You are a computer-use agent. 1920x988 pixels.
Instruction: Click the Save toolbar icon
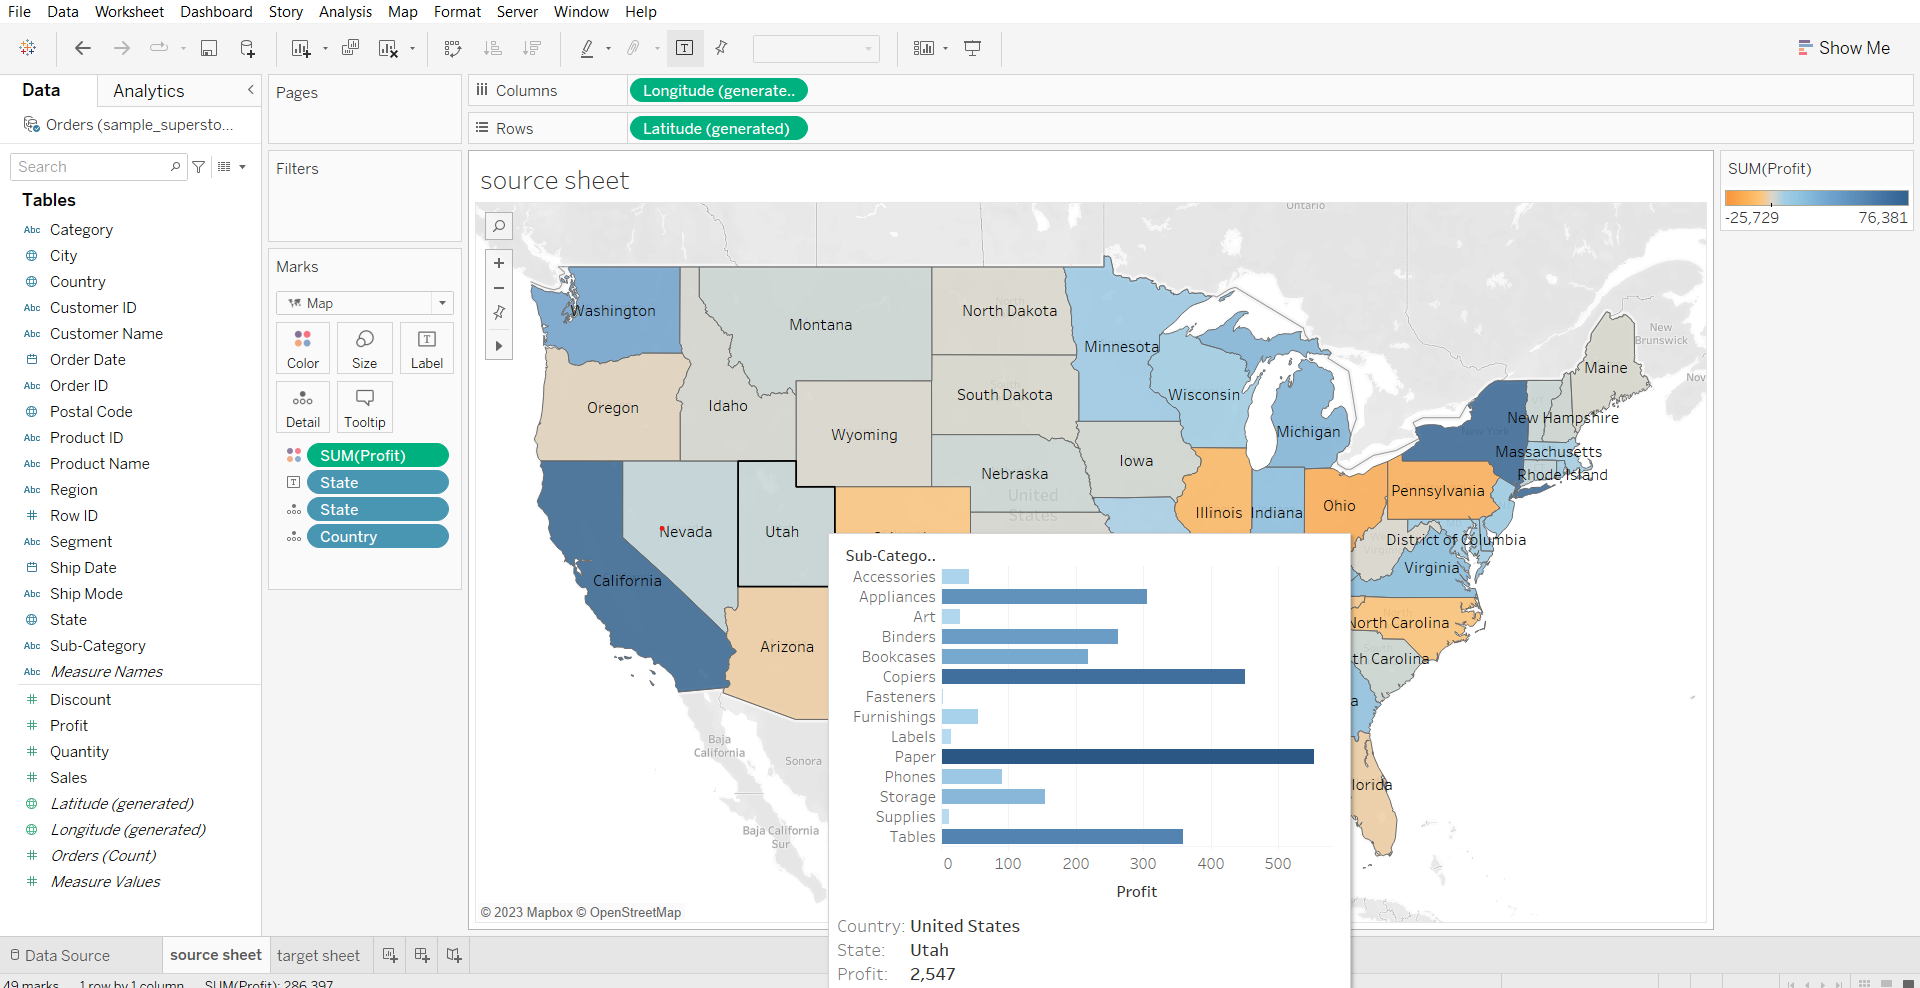click(x=209, y=48)
